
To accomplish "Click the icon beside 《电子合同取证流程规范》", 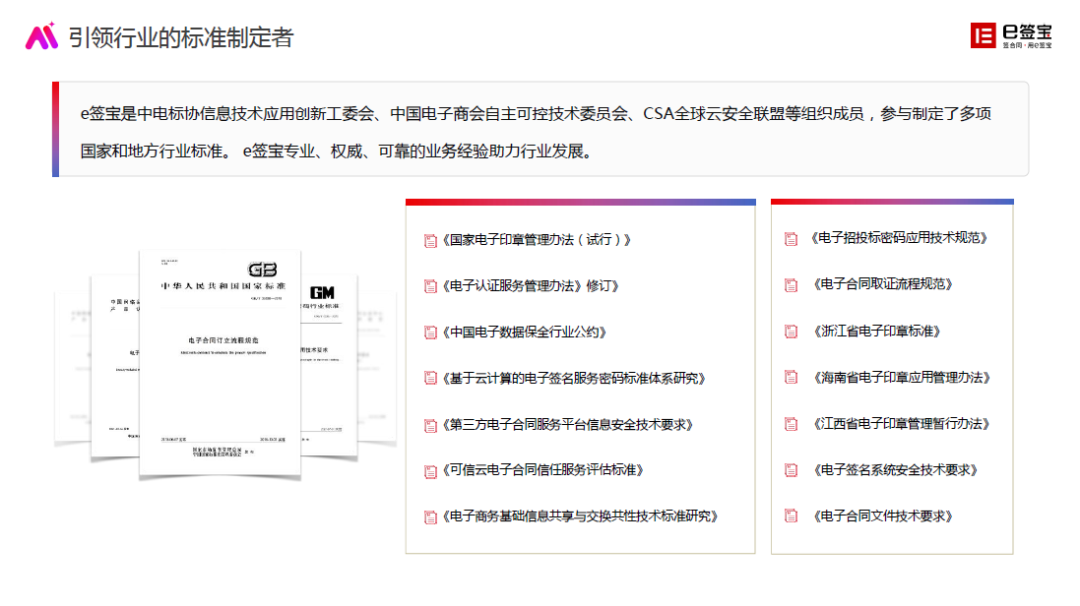I will click(x=791, y=284).
